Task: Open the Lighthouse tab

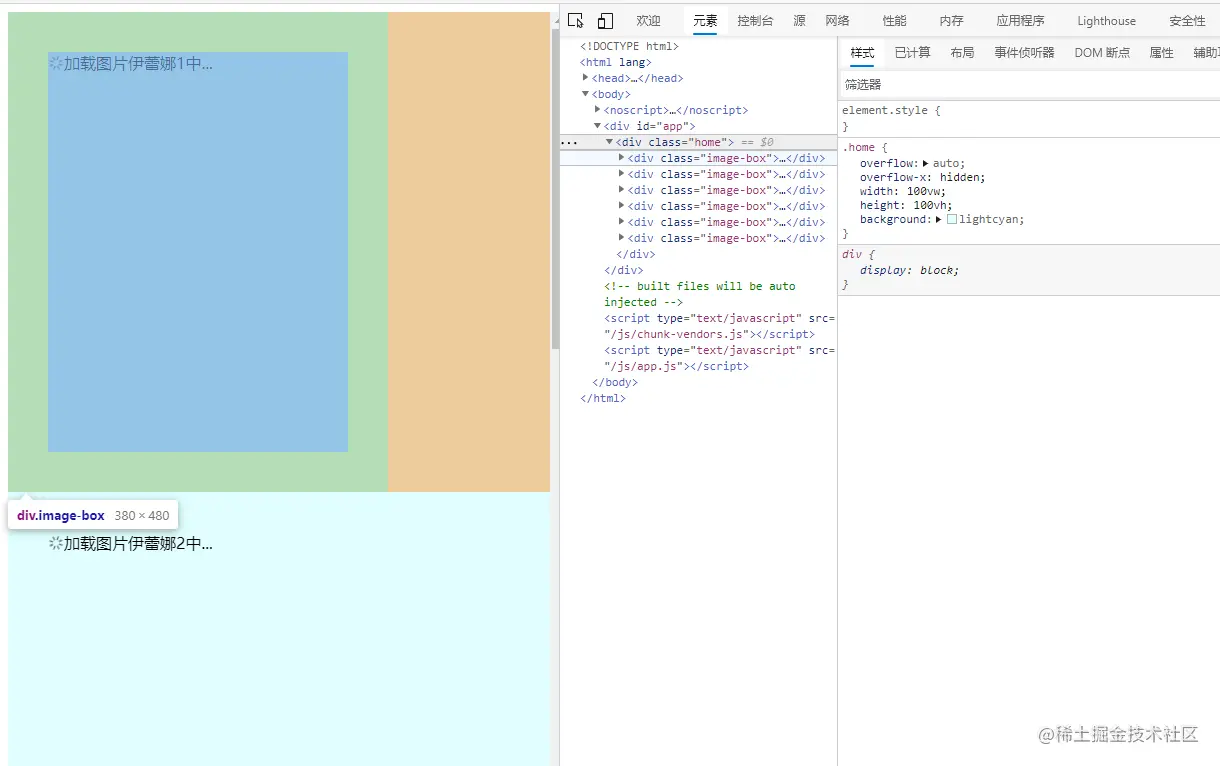Action: tap(1106, 21)
